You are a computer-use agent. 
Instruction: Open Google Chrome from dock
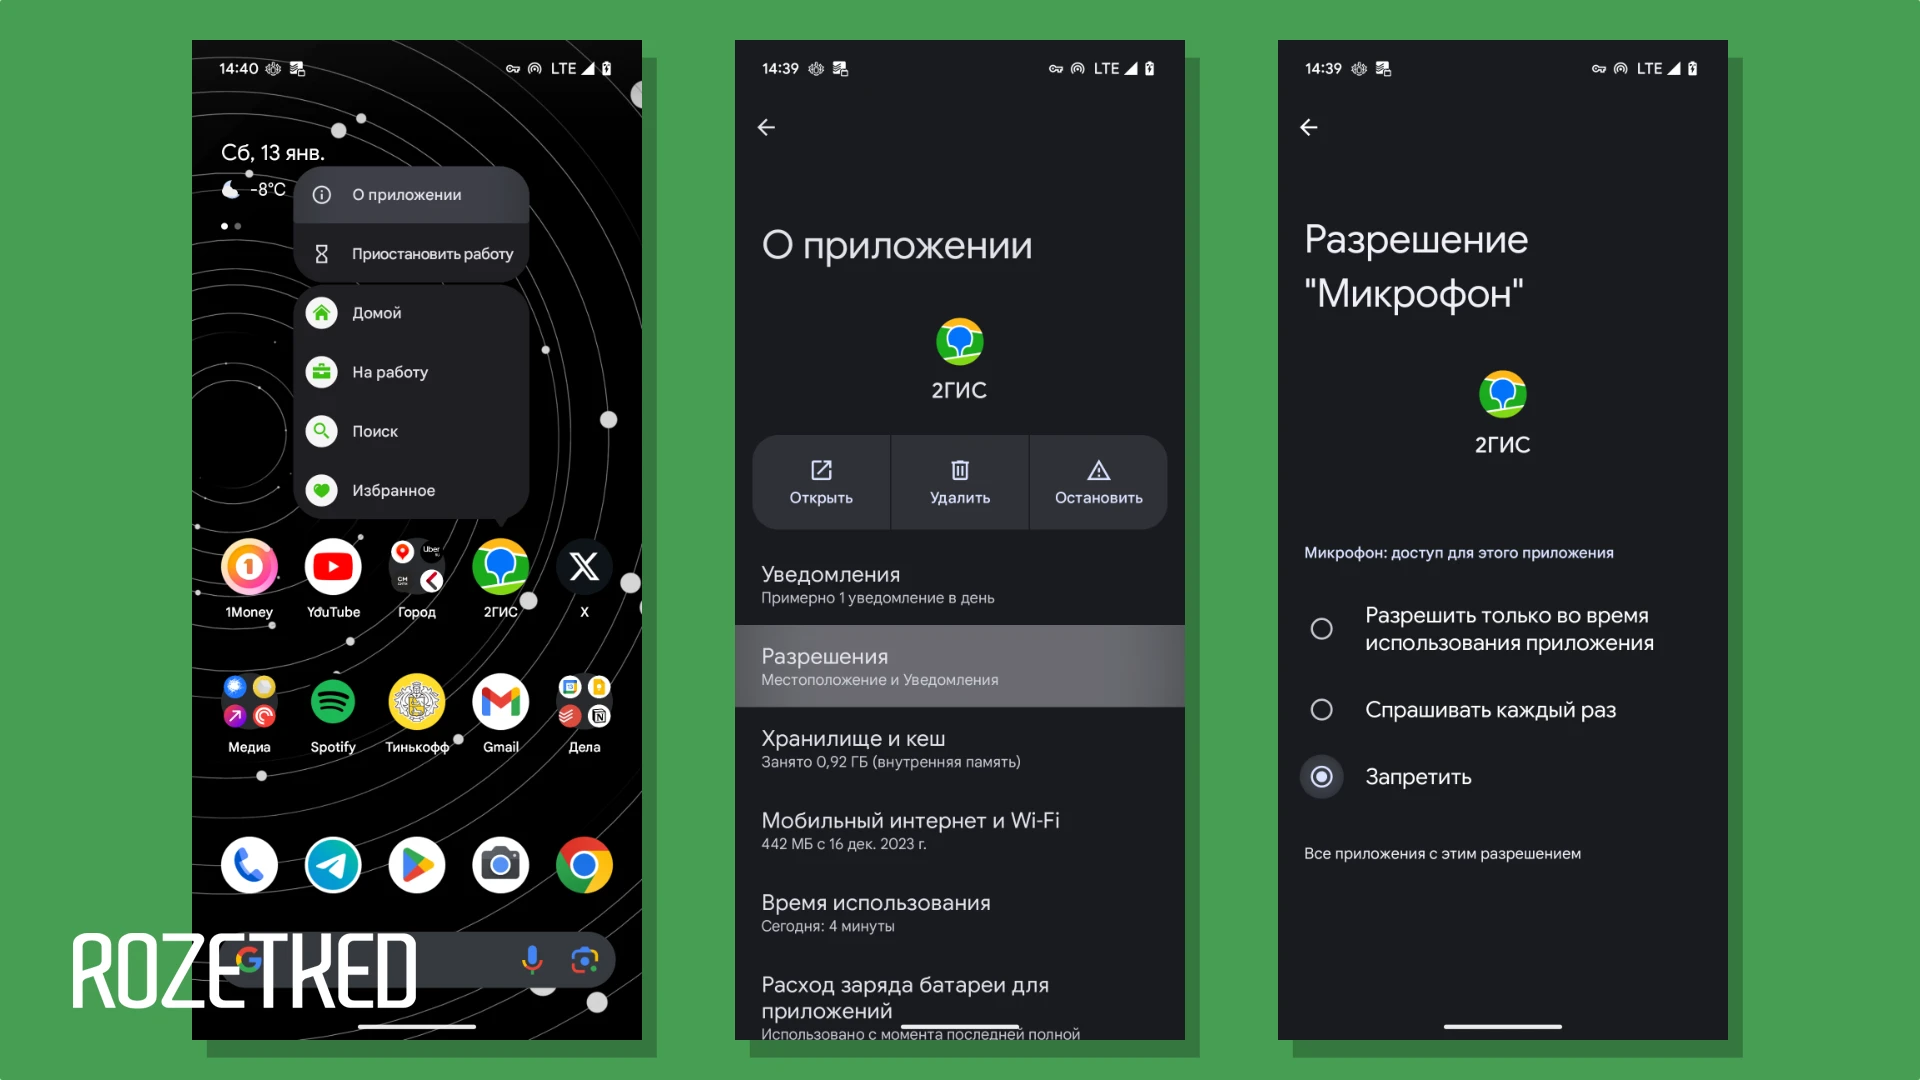point(583,865)
